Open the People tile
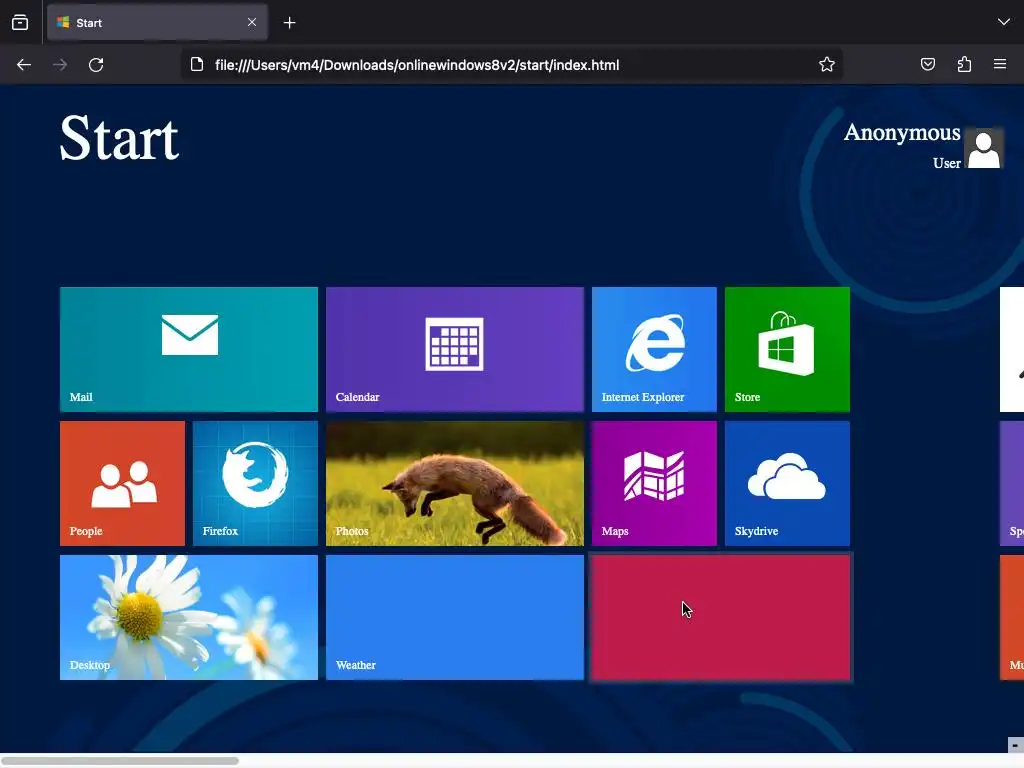1024x768 pixels. point(122,483)
